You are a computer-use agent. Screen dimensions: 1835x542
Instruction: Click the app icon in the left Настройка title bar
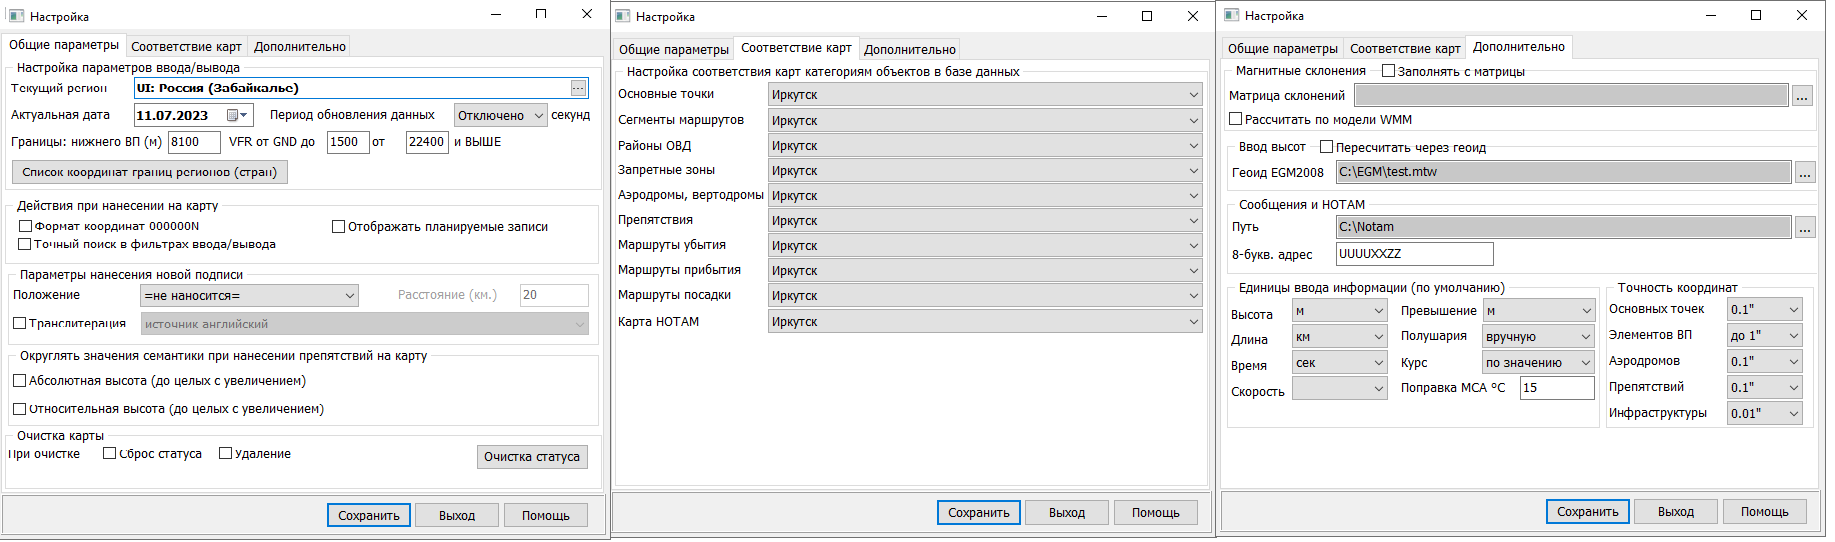click(16, 16)
